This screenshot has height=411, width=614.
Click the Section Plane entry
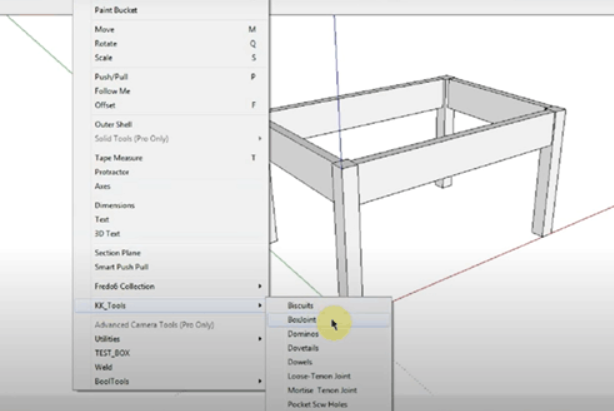(x=116, y=253)
